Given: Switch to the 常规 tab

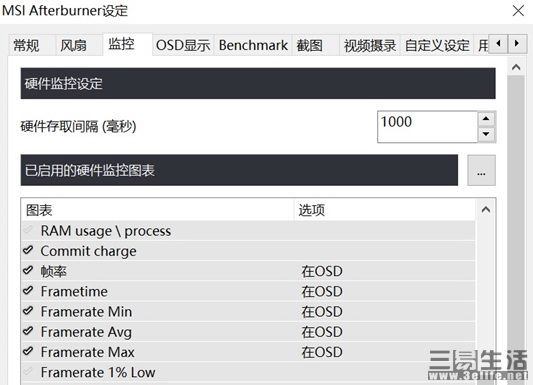Looking at the screenshot, I should pos(32,45).
